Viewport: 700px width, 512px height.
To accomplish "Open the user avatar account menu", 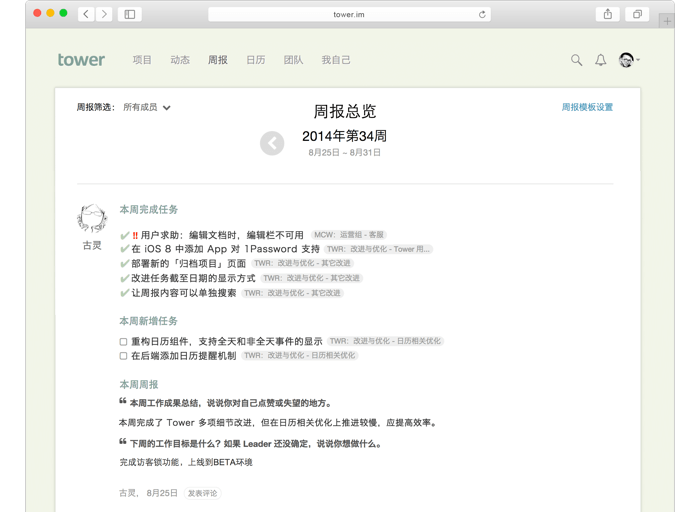I will coord(628,60).
